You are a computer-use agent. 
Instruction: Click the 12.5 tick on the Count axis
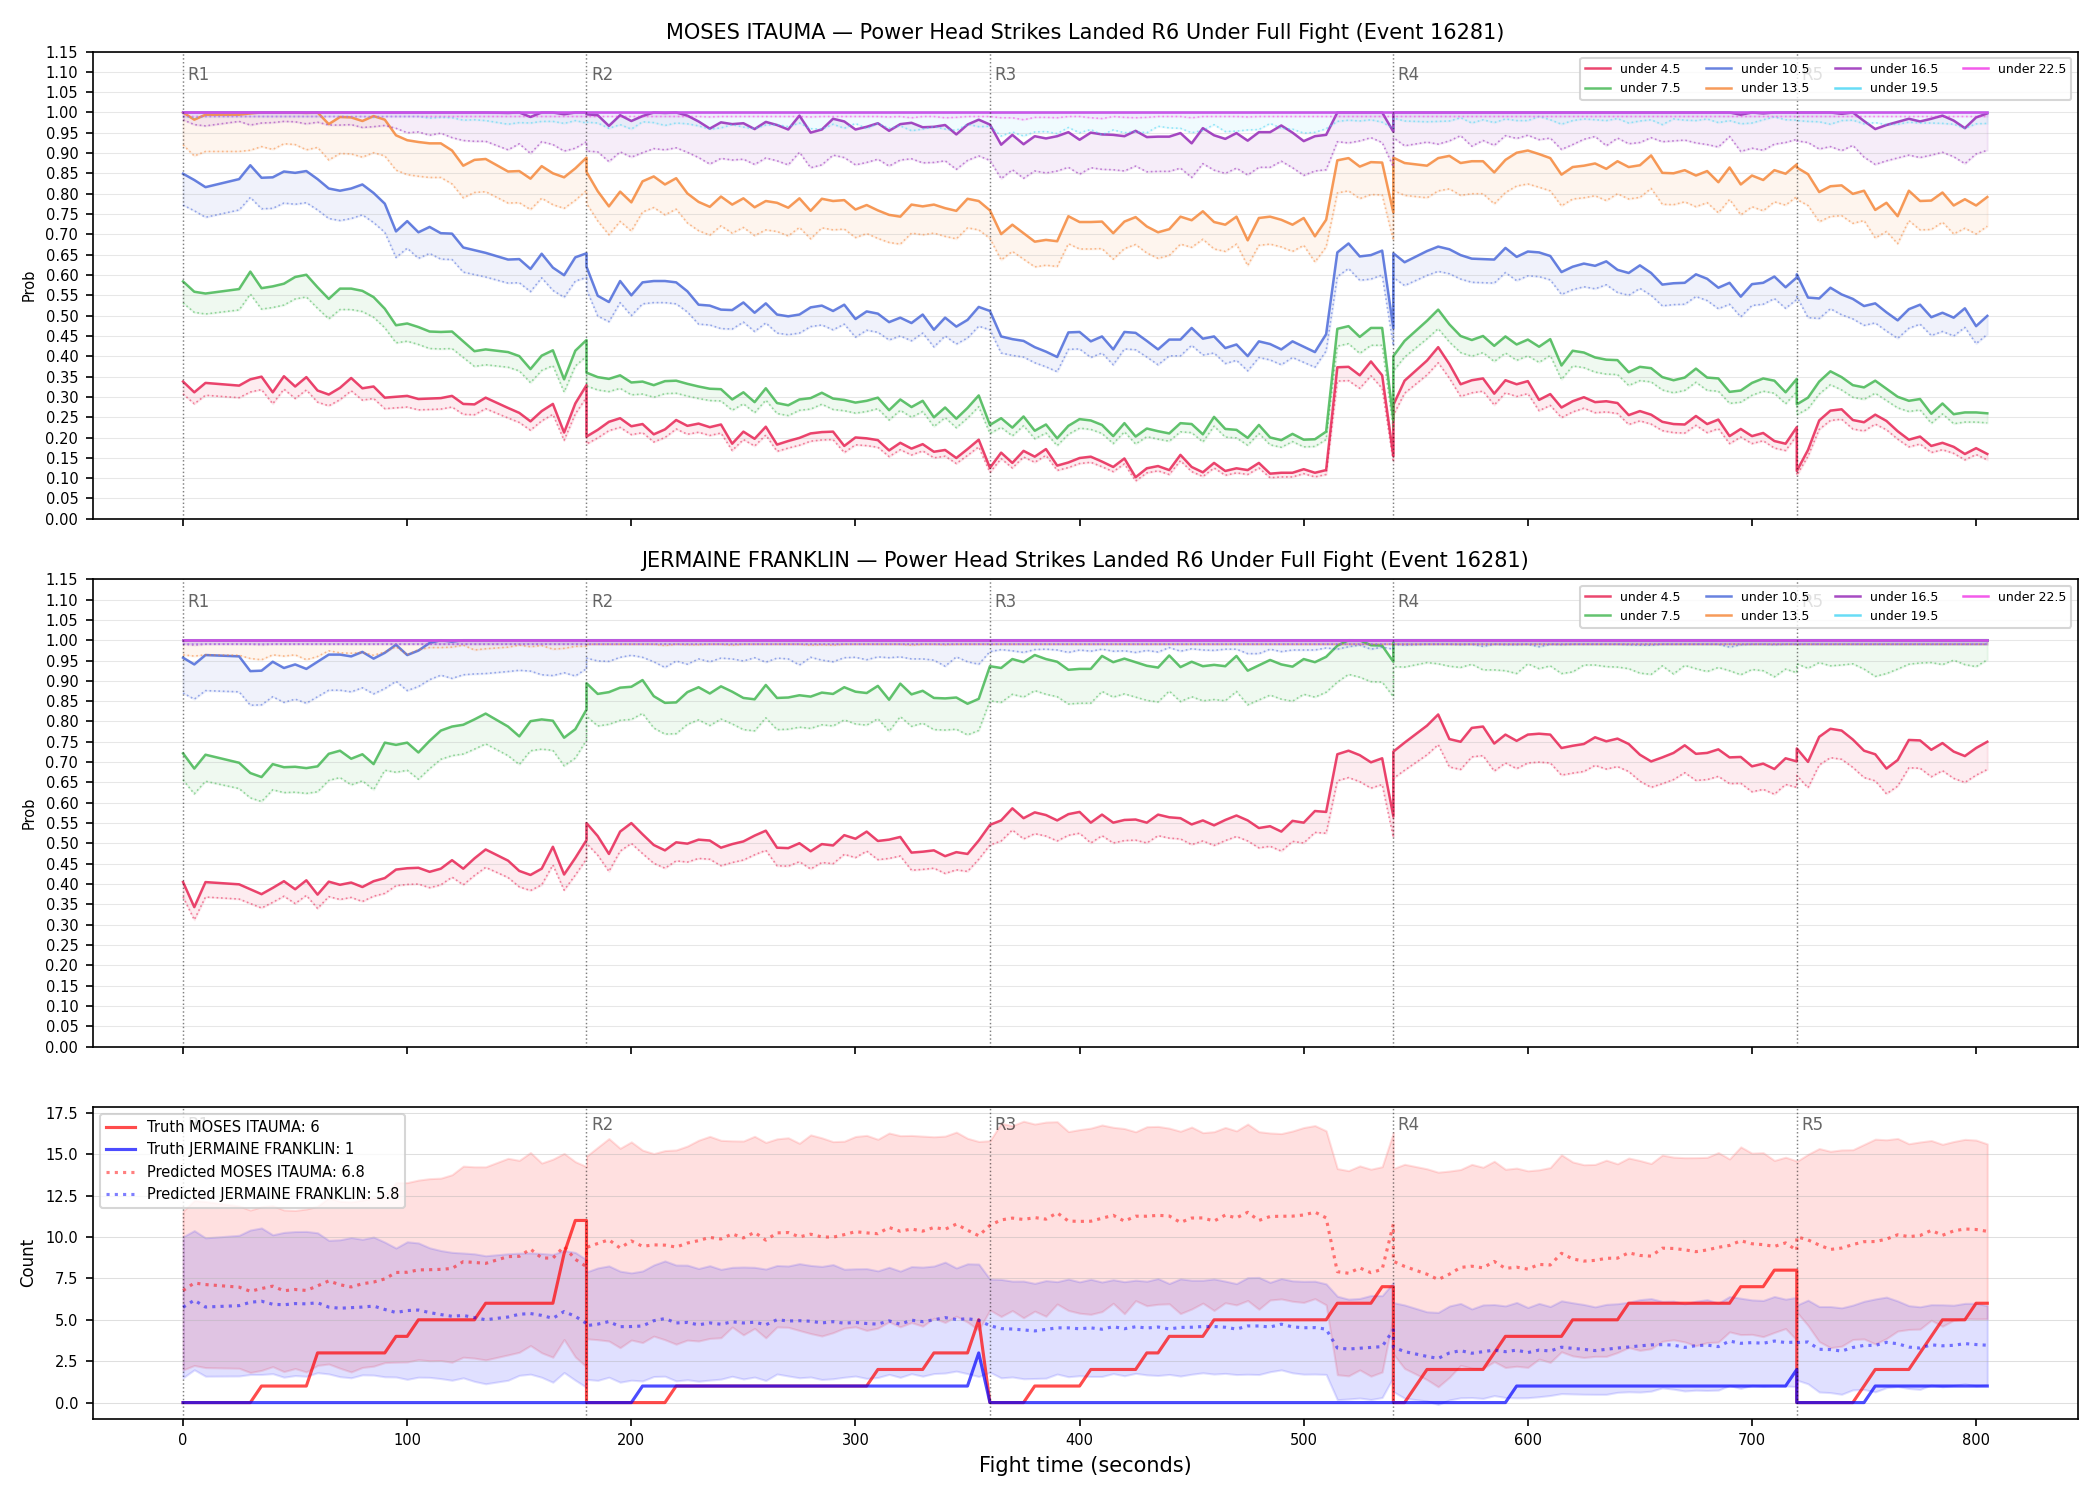[x=62, y=1196]
